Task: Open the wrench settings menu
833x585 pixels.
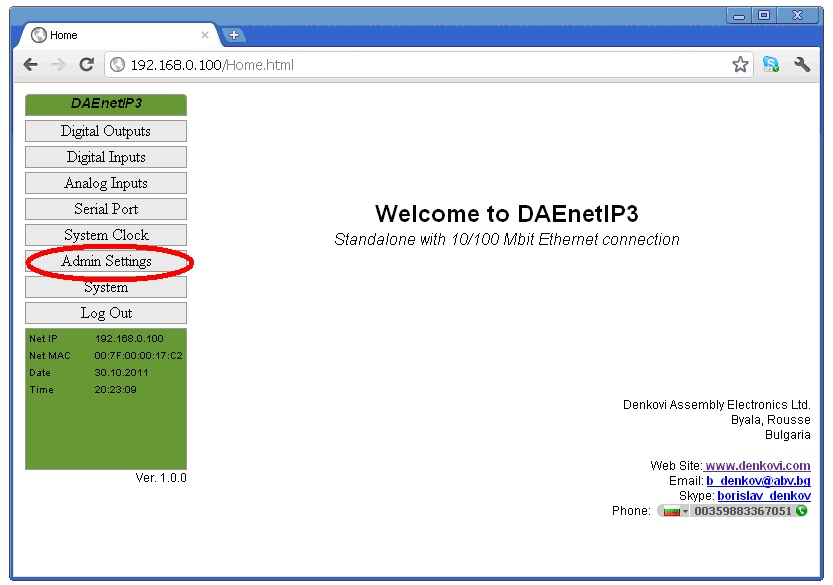Action: click(x=802, y=64)
